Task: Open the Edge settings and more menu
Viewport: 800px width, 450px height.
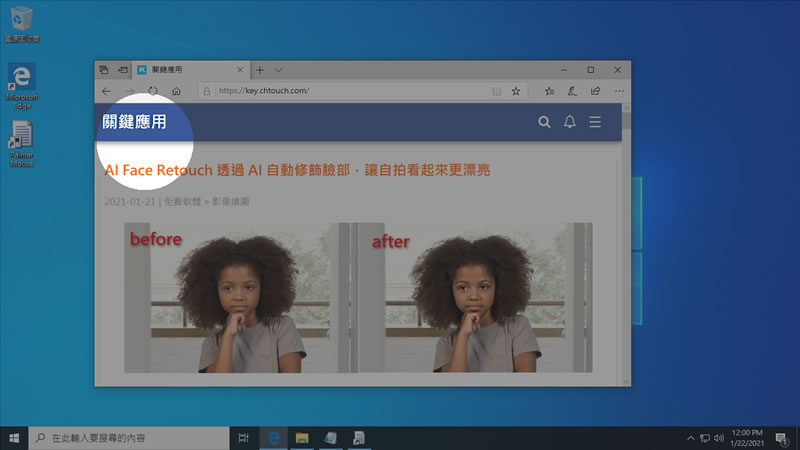Action: (x=619, y=90)
